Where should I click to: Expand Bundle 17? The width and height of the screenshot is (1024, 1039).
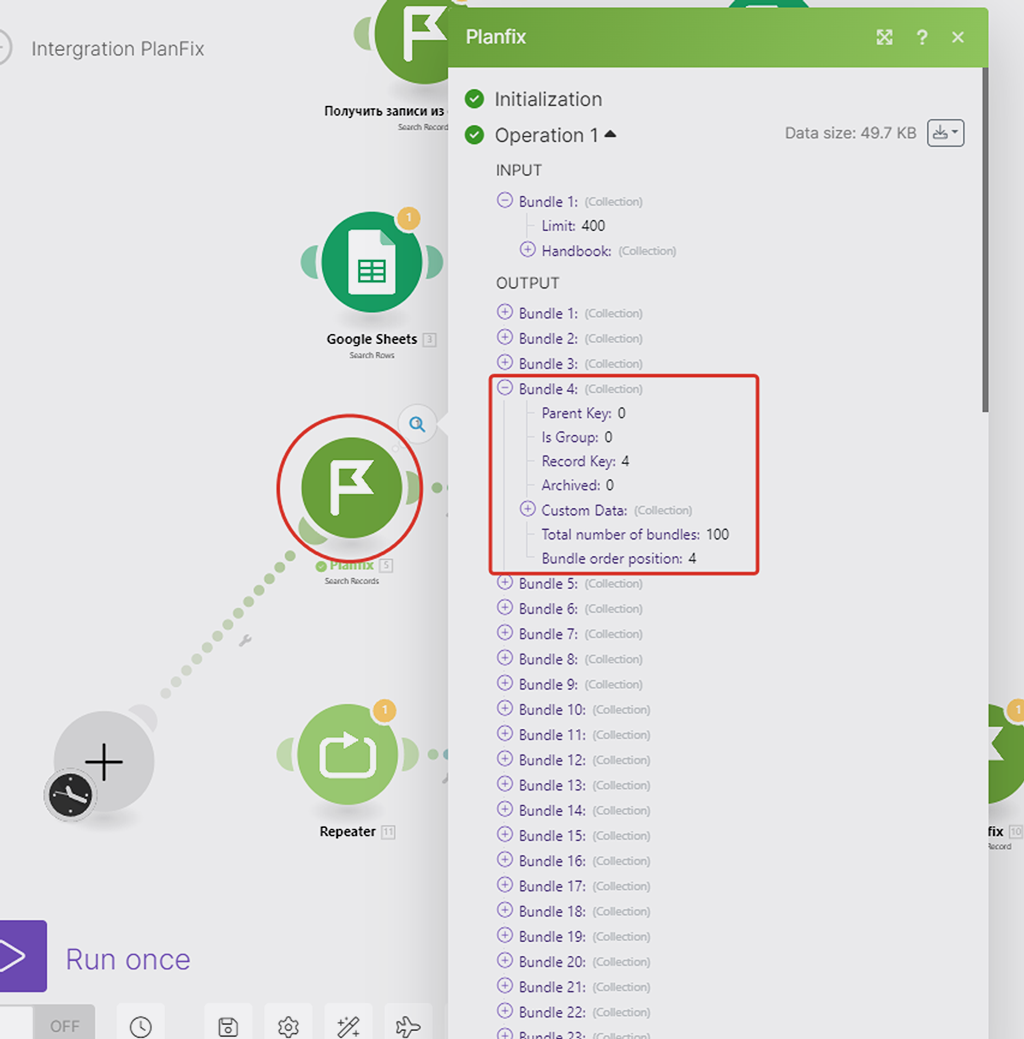pos(505,885)
